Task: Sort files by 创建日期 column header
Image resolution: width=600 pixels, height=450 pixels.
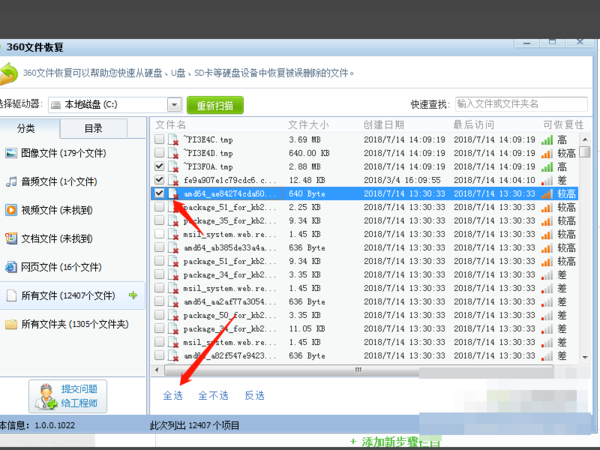Action: tap(385, 124)
